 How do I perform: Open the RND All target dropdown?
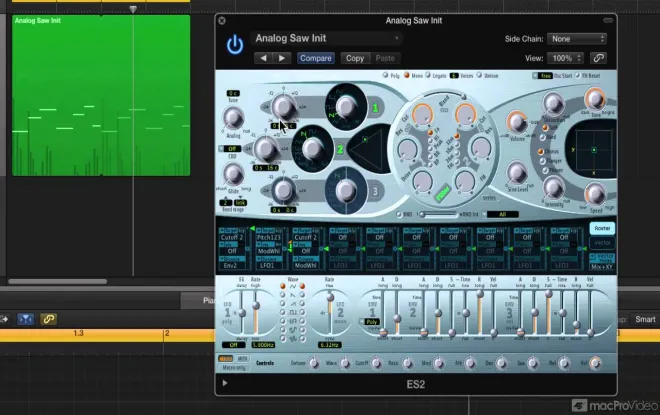(500, 214)
